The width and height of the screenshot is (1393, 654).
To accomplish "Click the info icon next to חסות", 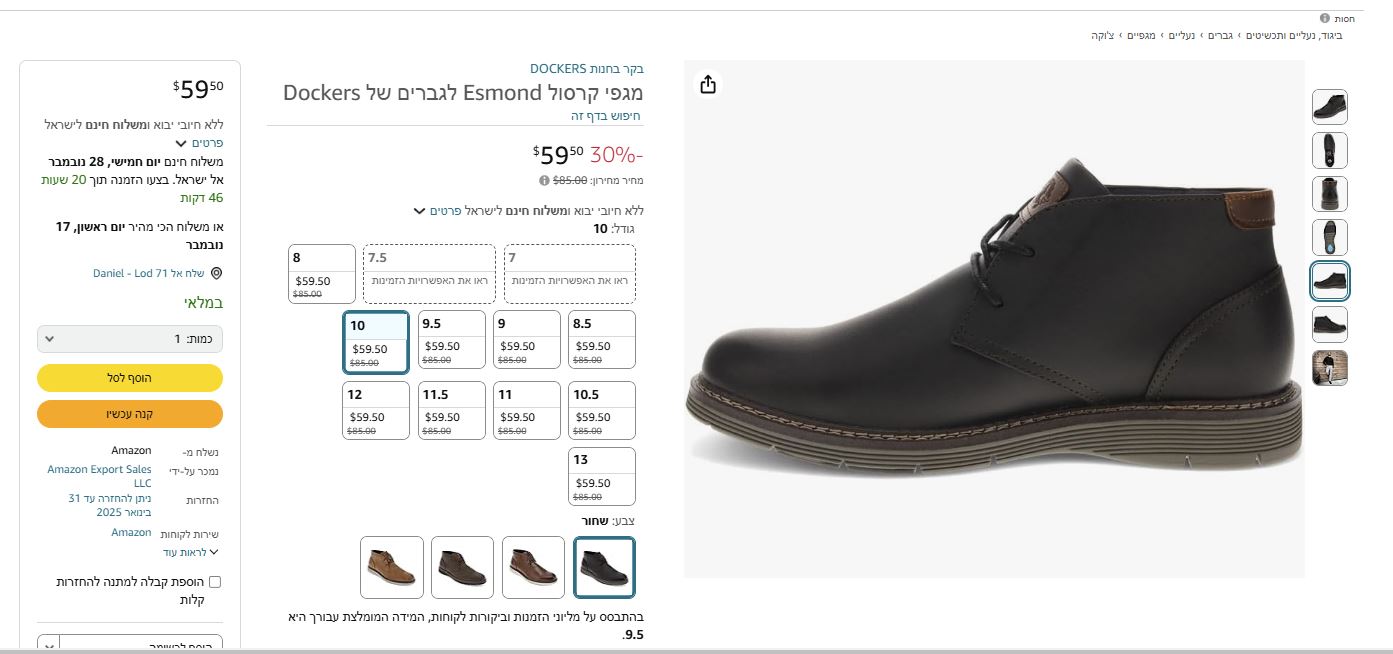I will pyautogui.click(x=1324, y=18).
